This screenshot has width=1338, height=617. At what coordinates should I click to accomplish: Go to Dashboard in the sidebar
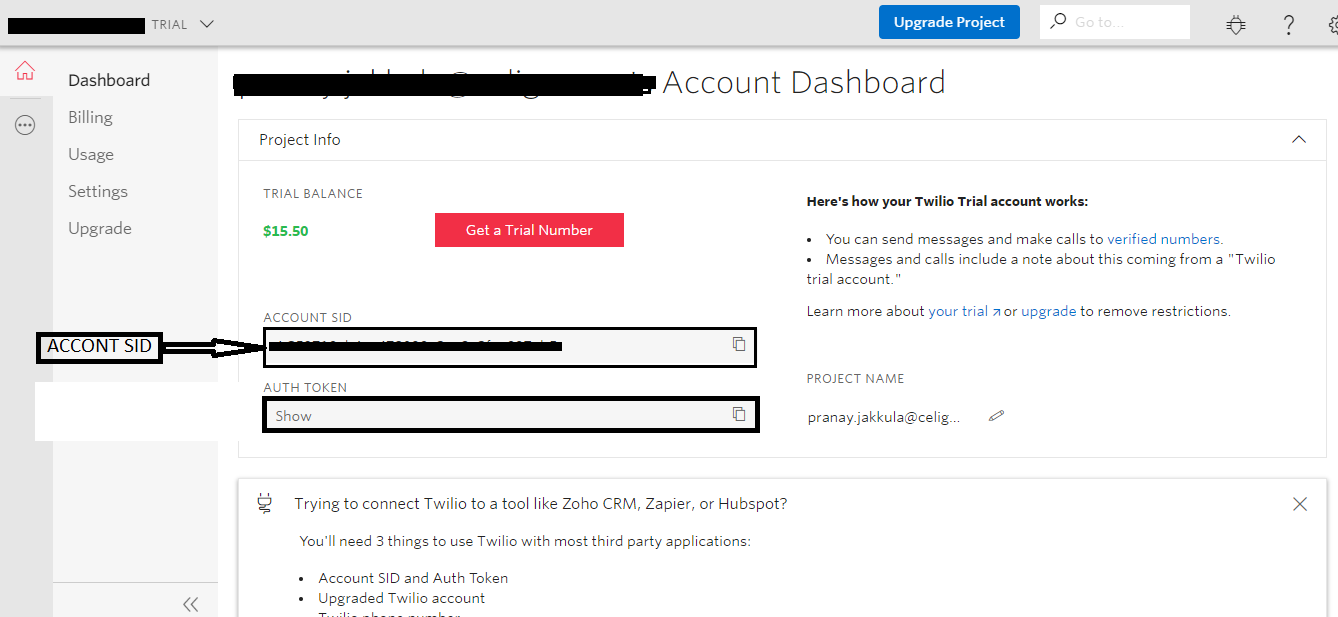click(109, 80)
